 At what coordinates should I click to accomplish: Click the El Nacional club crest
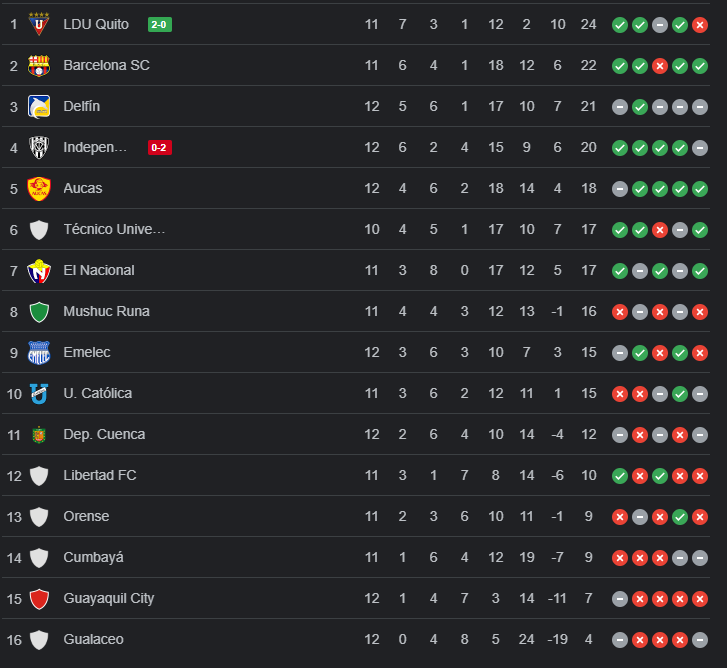click(39, 270)
